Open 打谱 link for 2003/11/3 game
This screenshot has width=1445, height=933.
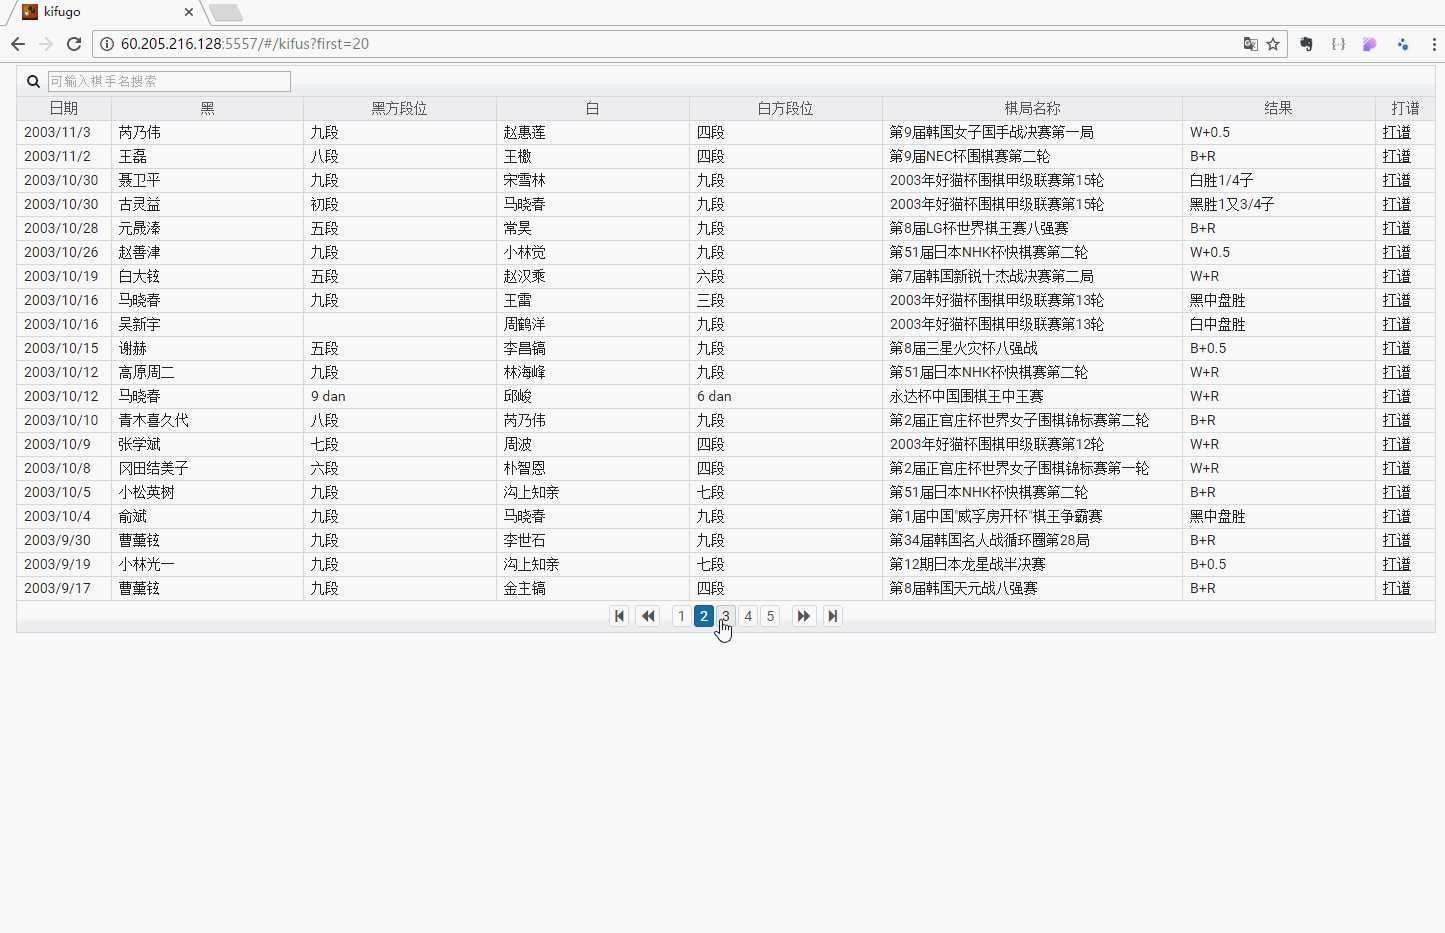(1397, 132)
